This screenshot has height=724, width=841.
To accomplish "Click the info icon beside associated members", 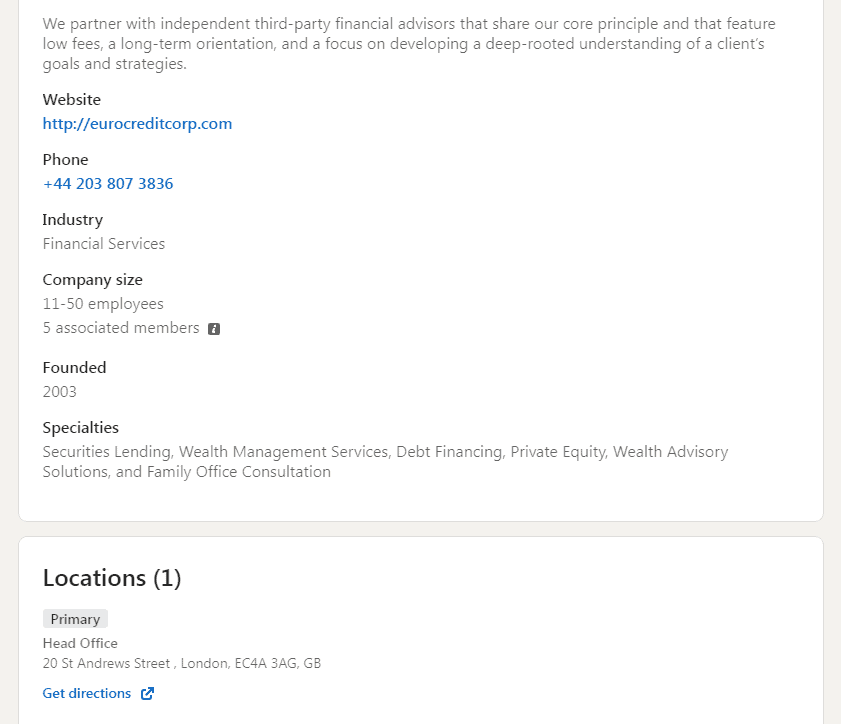I will pos(214,329).
